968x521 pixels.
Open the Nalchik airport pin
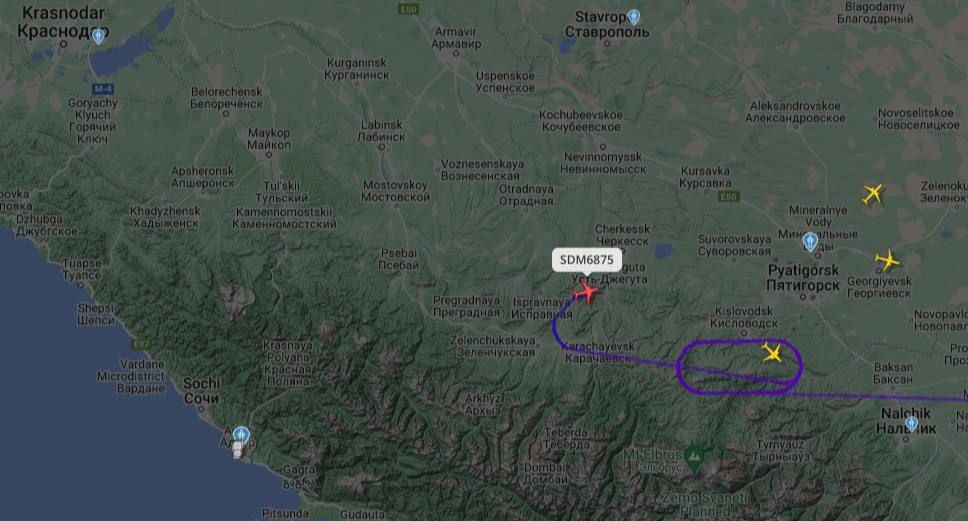(x=911, y=424)
